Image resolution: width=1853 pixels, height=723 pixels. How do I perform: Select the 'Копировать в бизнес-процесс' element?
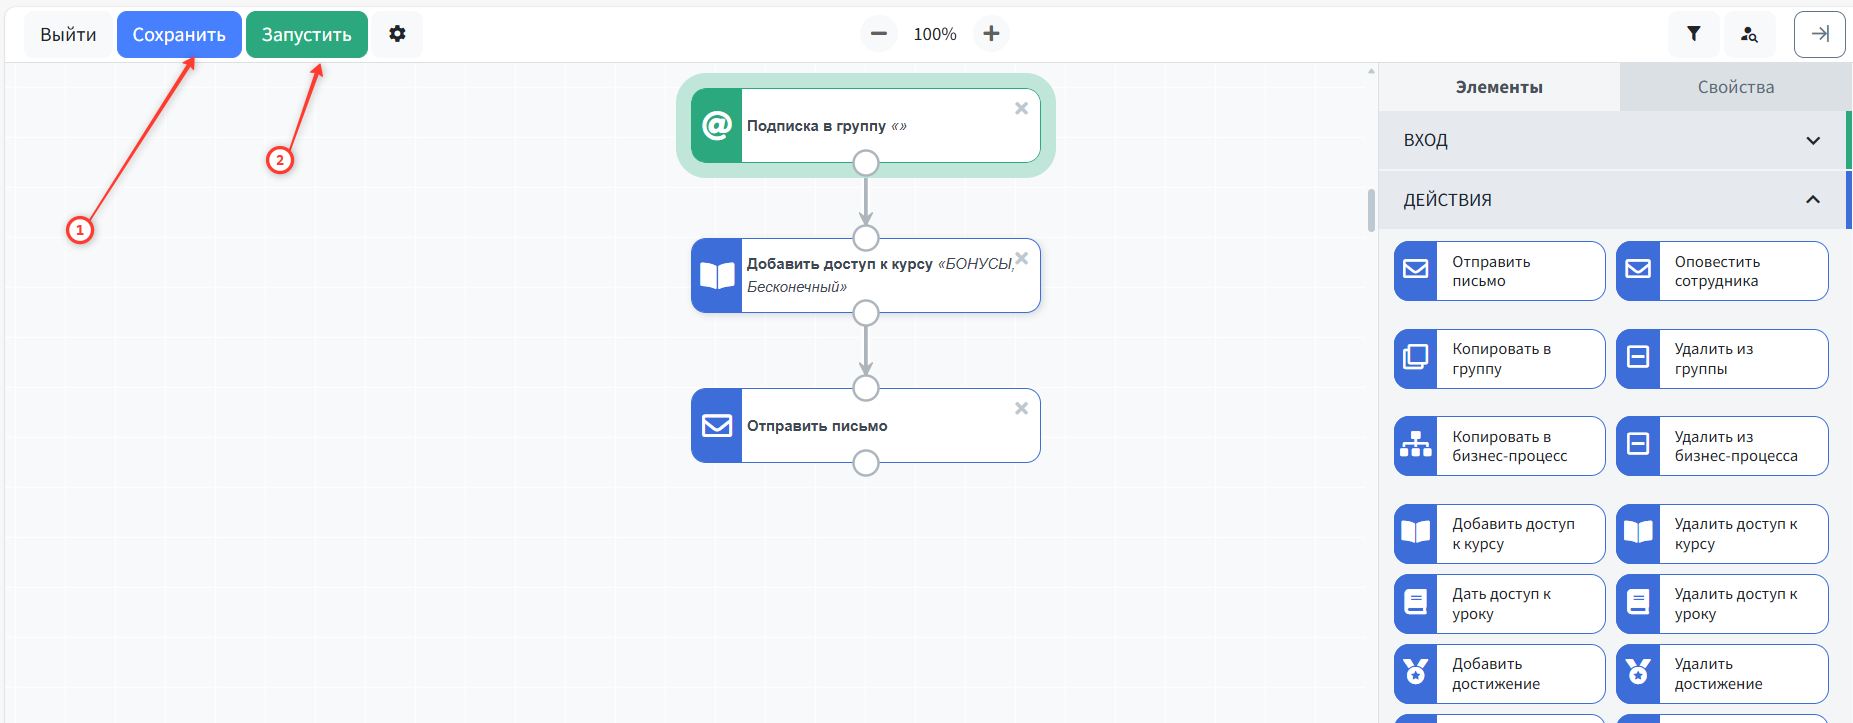pyautogui.click(x=1499, y=446)
